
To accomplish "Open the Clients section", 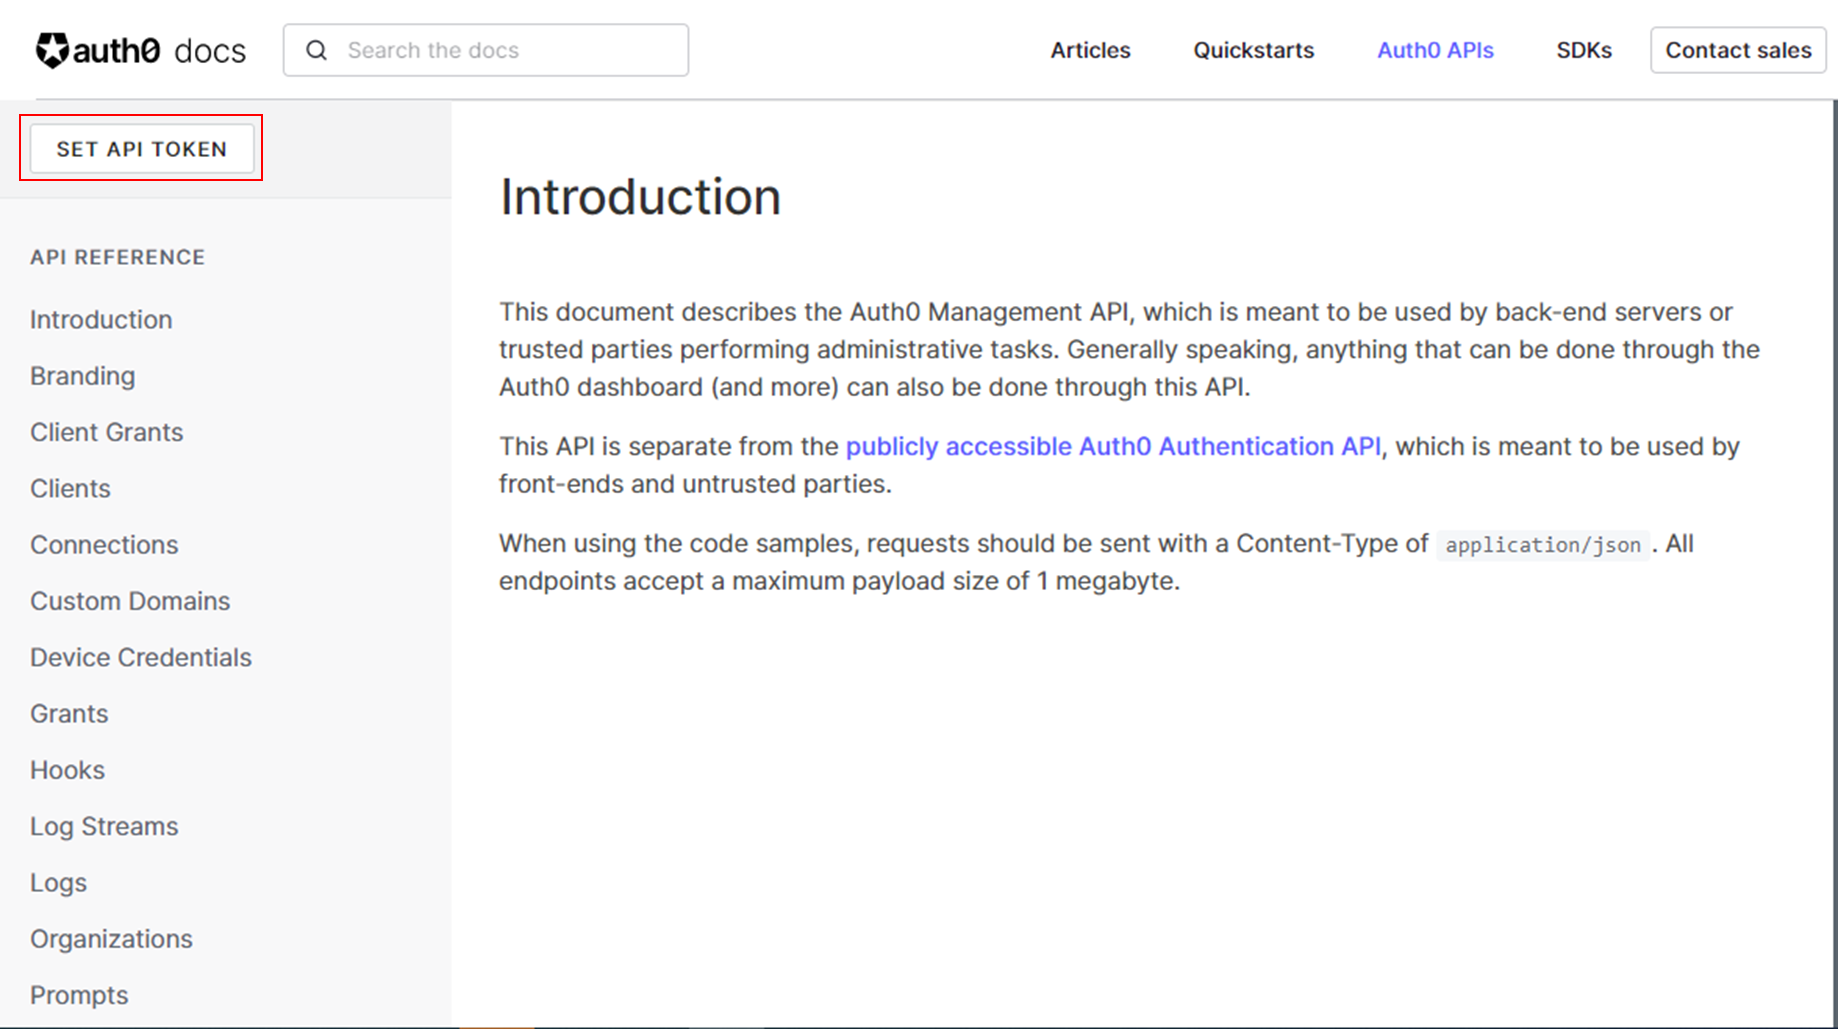I will pos(70,488).
